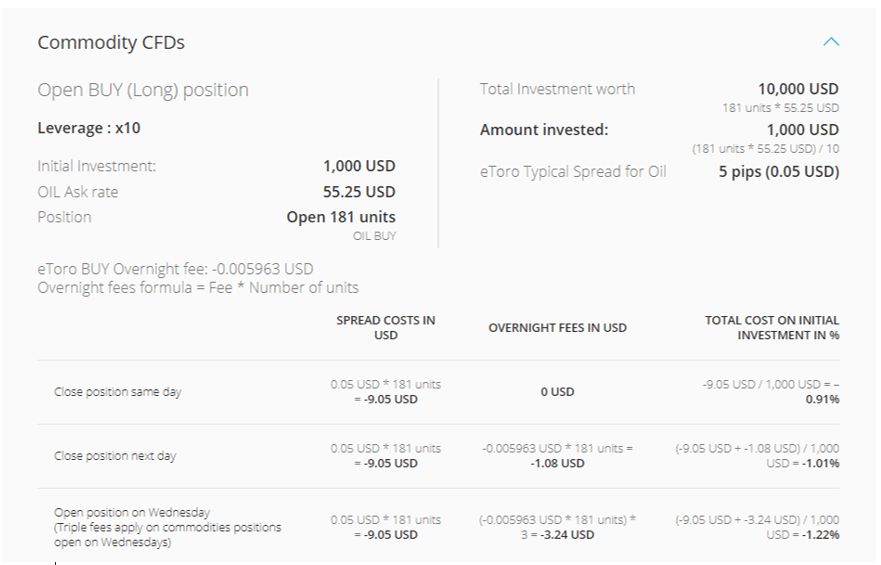Click the Commodity CFDs heading
881x565 pixels.
[111, 43]
